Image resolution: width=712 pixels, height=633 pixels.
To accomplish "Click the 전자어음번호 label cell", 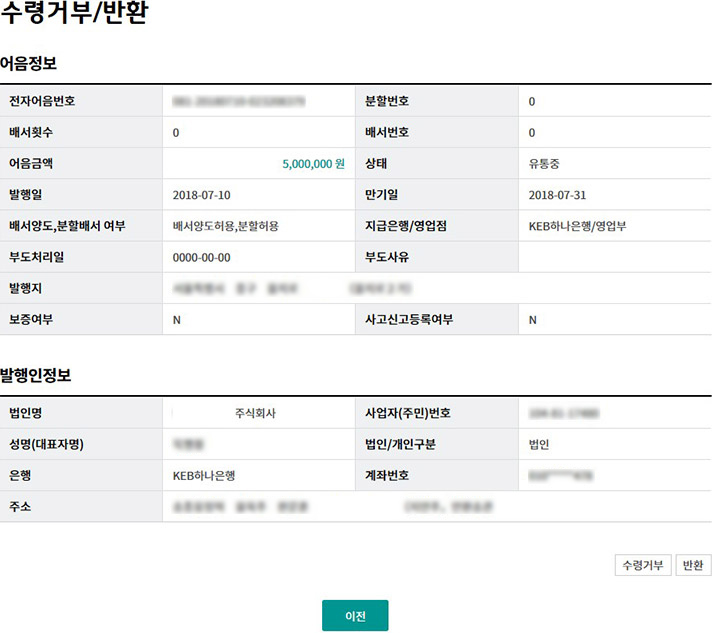I will pyautogui.click(x=42, y=101).
